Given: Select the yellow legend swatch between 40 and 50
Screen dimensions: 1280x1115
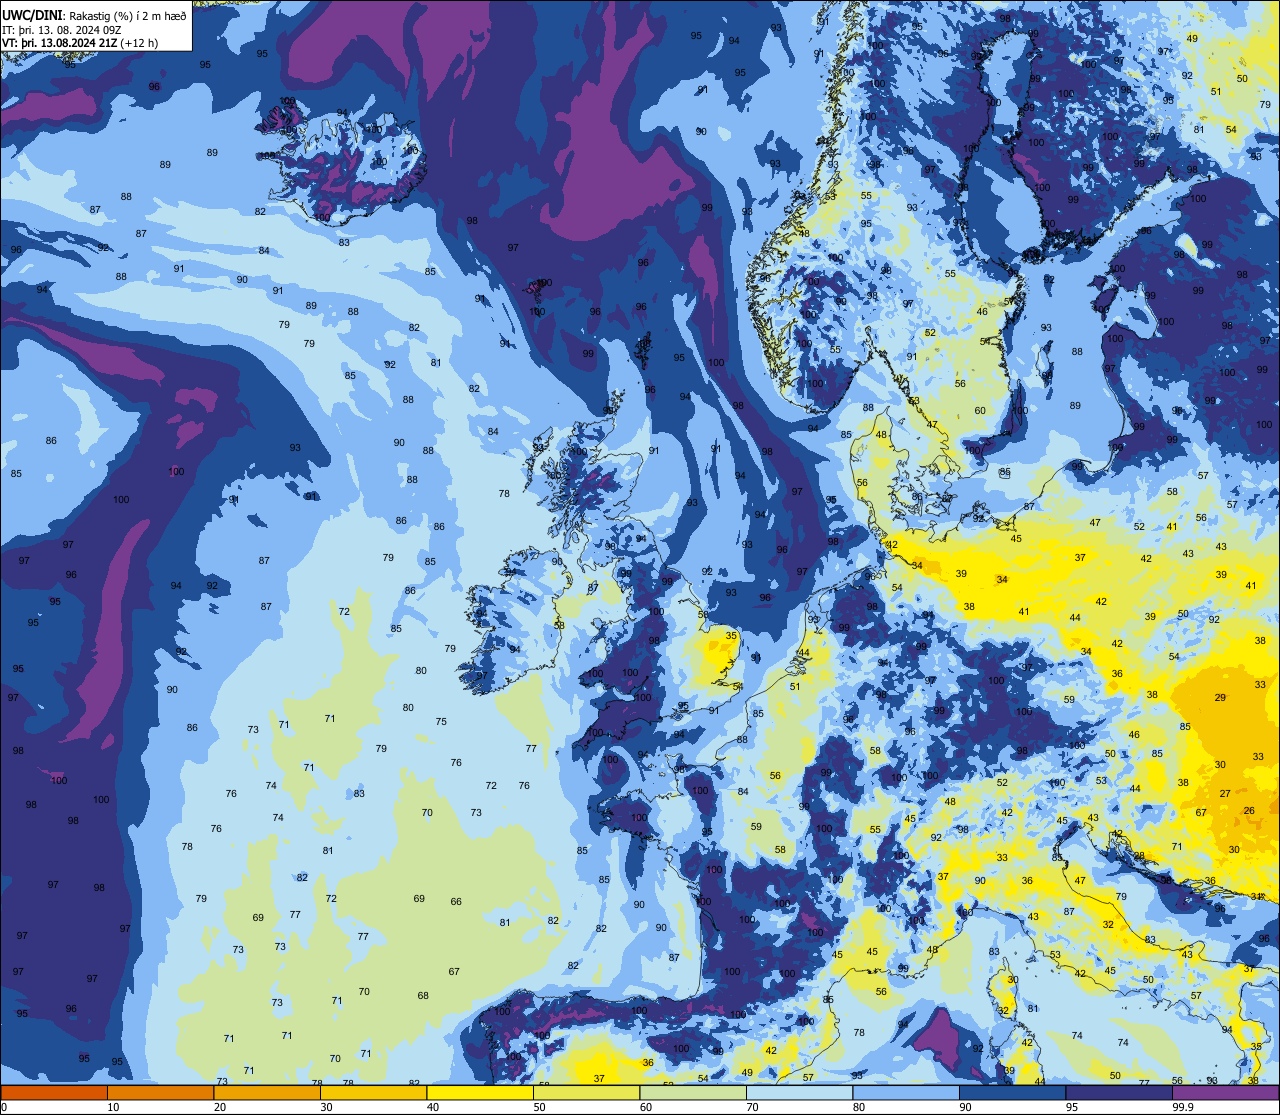Looking at the screenshot, I should coord(480,1092).
